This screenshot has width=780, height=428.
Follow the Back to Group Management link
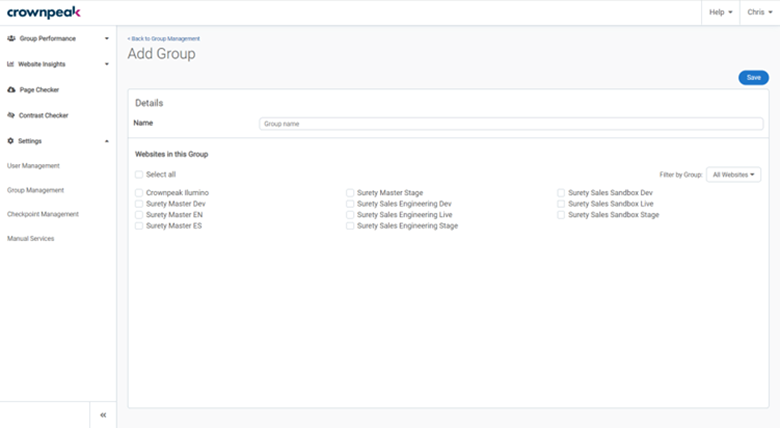click(164, 38)
